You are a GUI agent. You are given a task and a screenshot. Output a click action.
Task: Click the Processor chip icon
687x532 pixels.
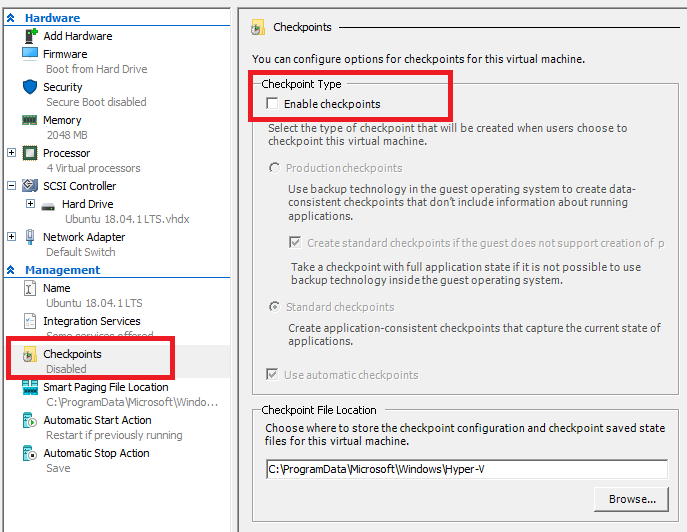pos(30,153)
